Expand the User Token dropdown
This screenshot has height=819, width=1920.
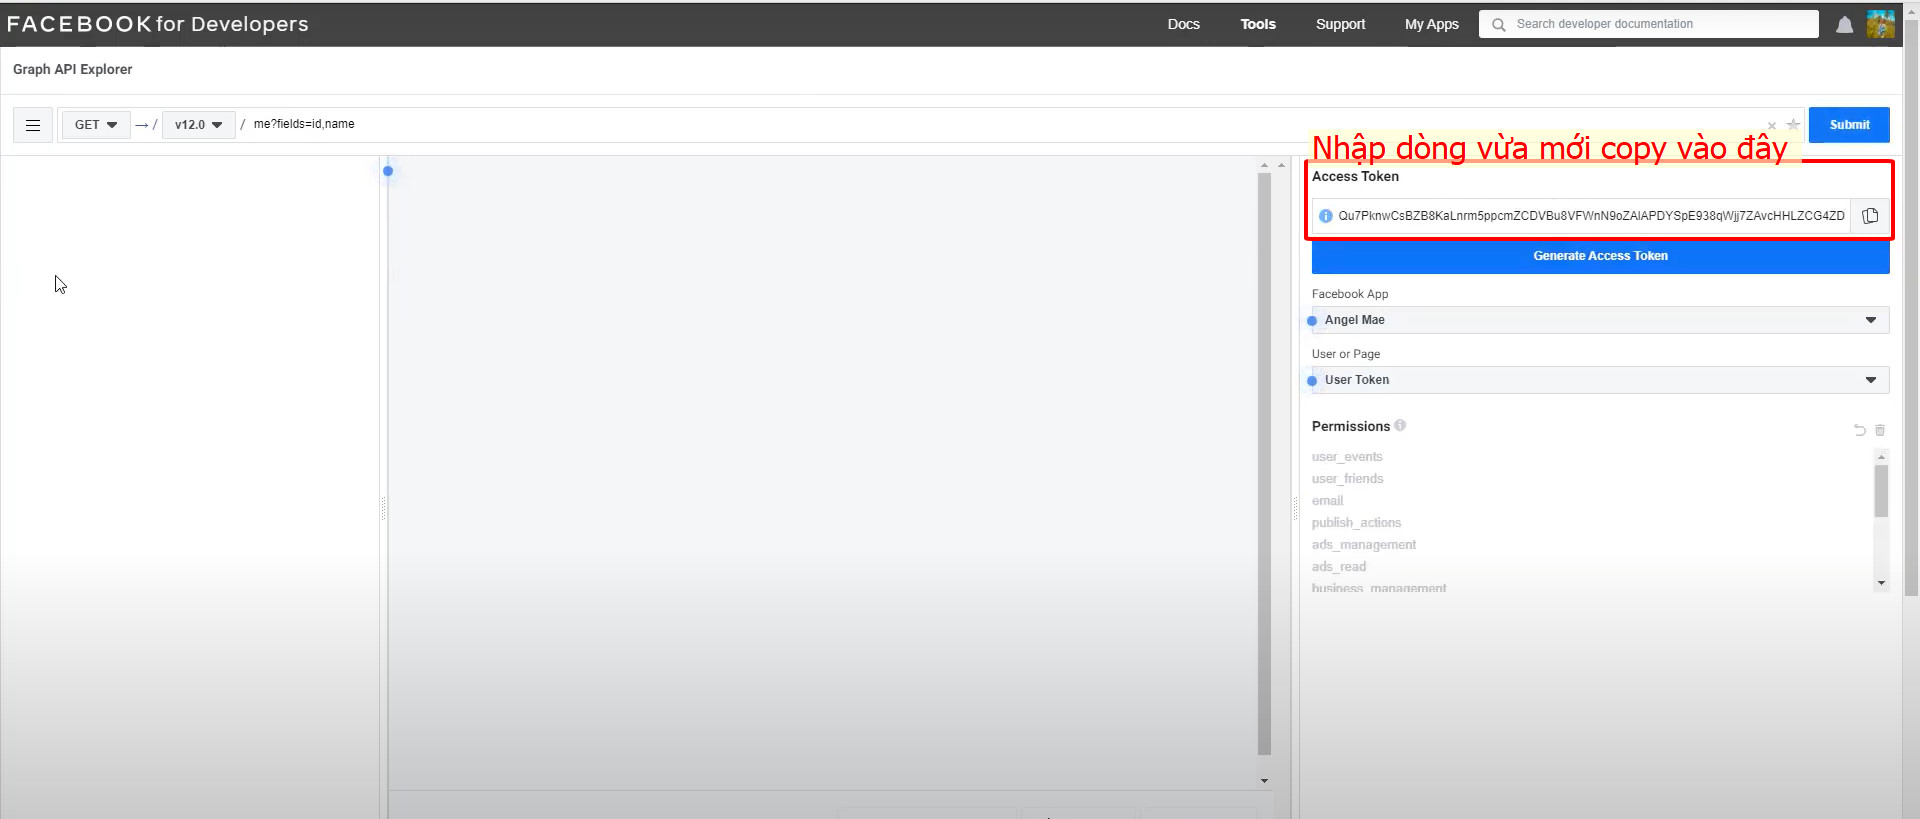(1600, 380)
